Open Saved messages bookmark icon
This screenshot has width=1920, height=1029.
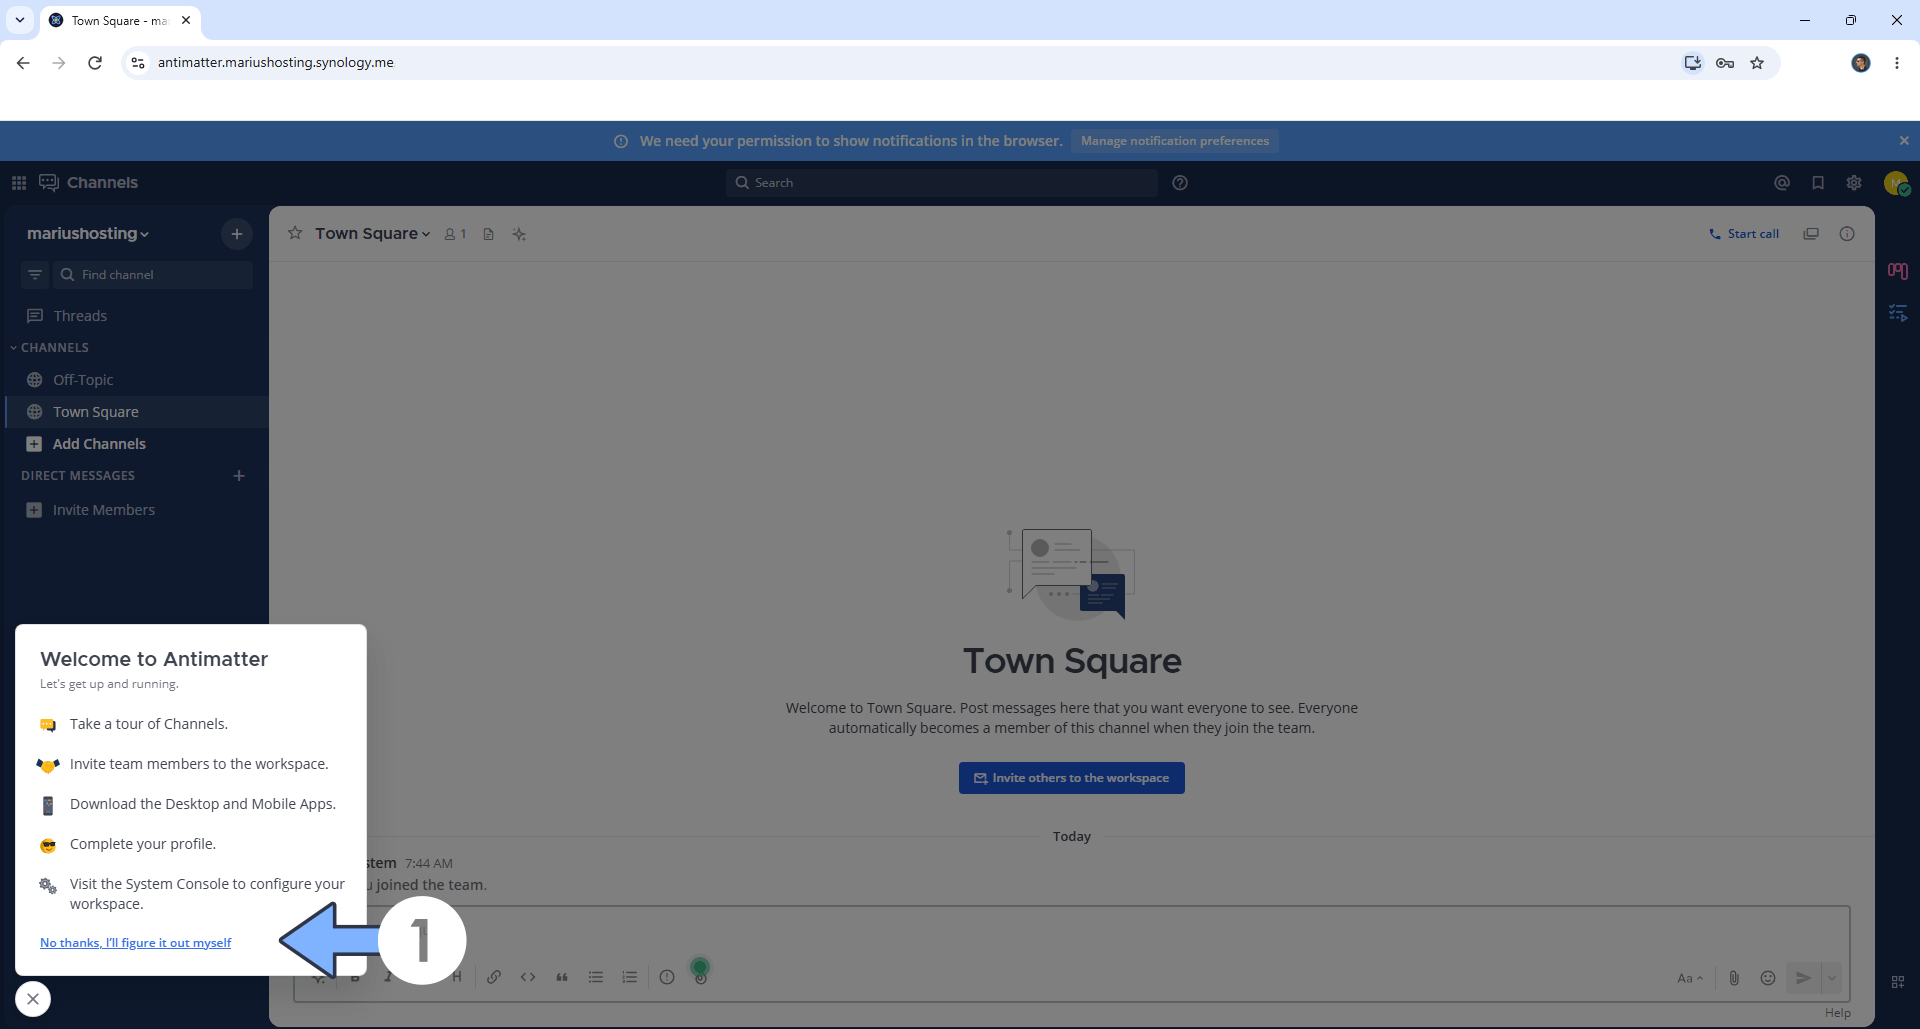1818,183
